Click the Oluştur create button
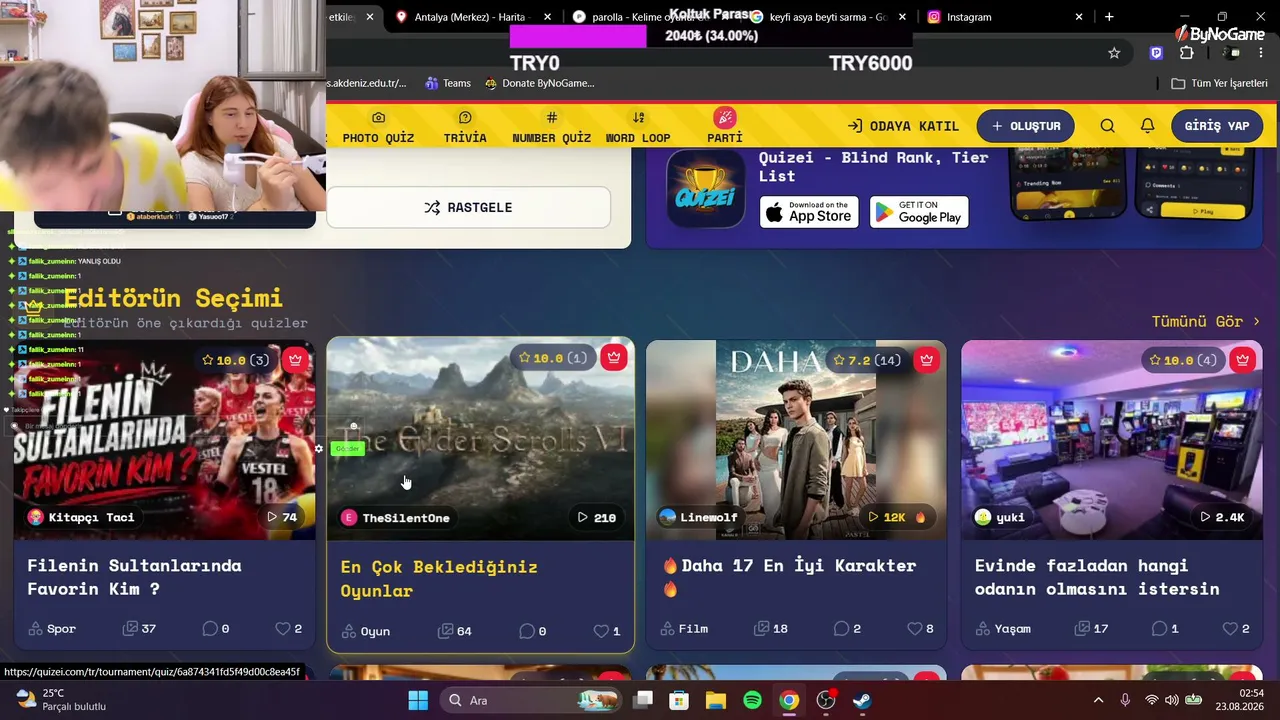This screenshot has width=1280, height=720. click(1026, 126)
